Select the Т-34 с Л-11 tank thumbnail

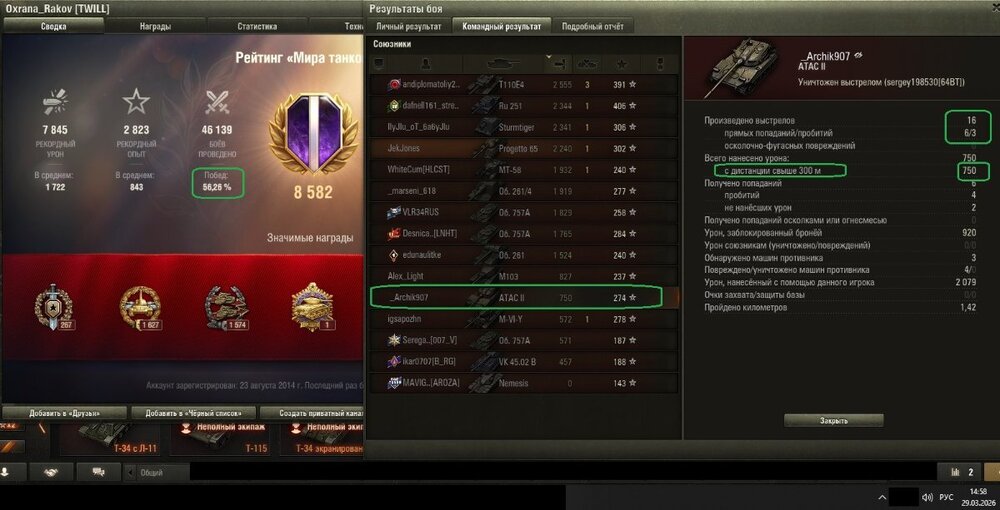pos(109,439)
